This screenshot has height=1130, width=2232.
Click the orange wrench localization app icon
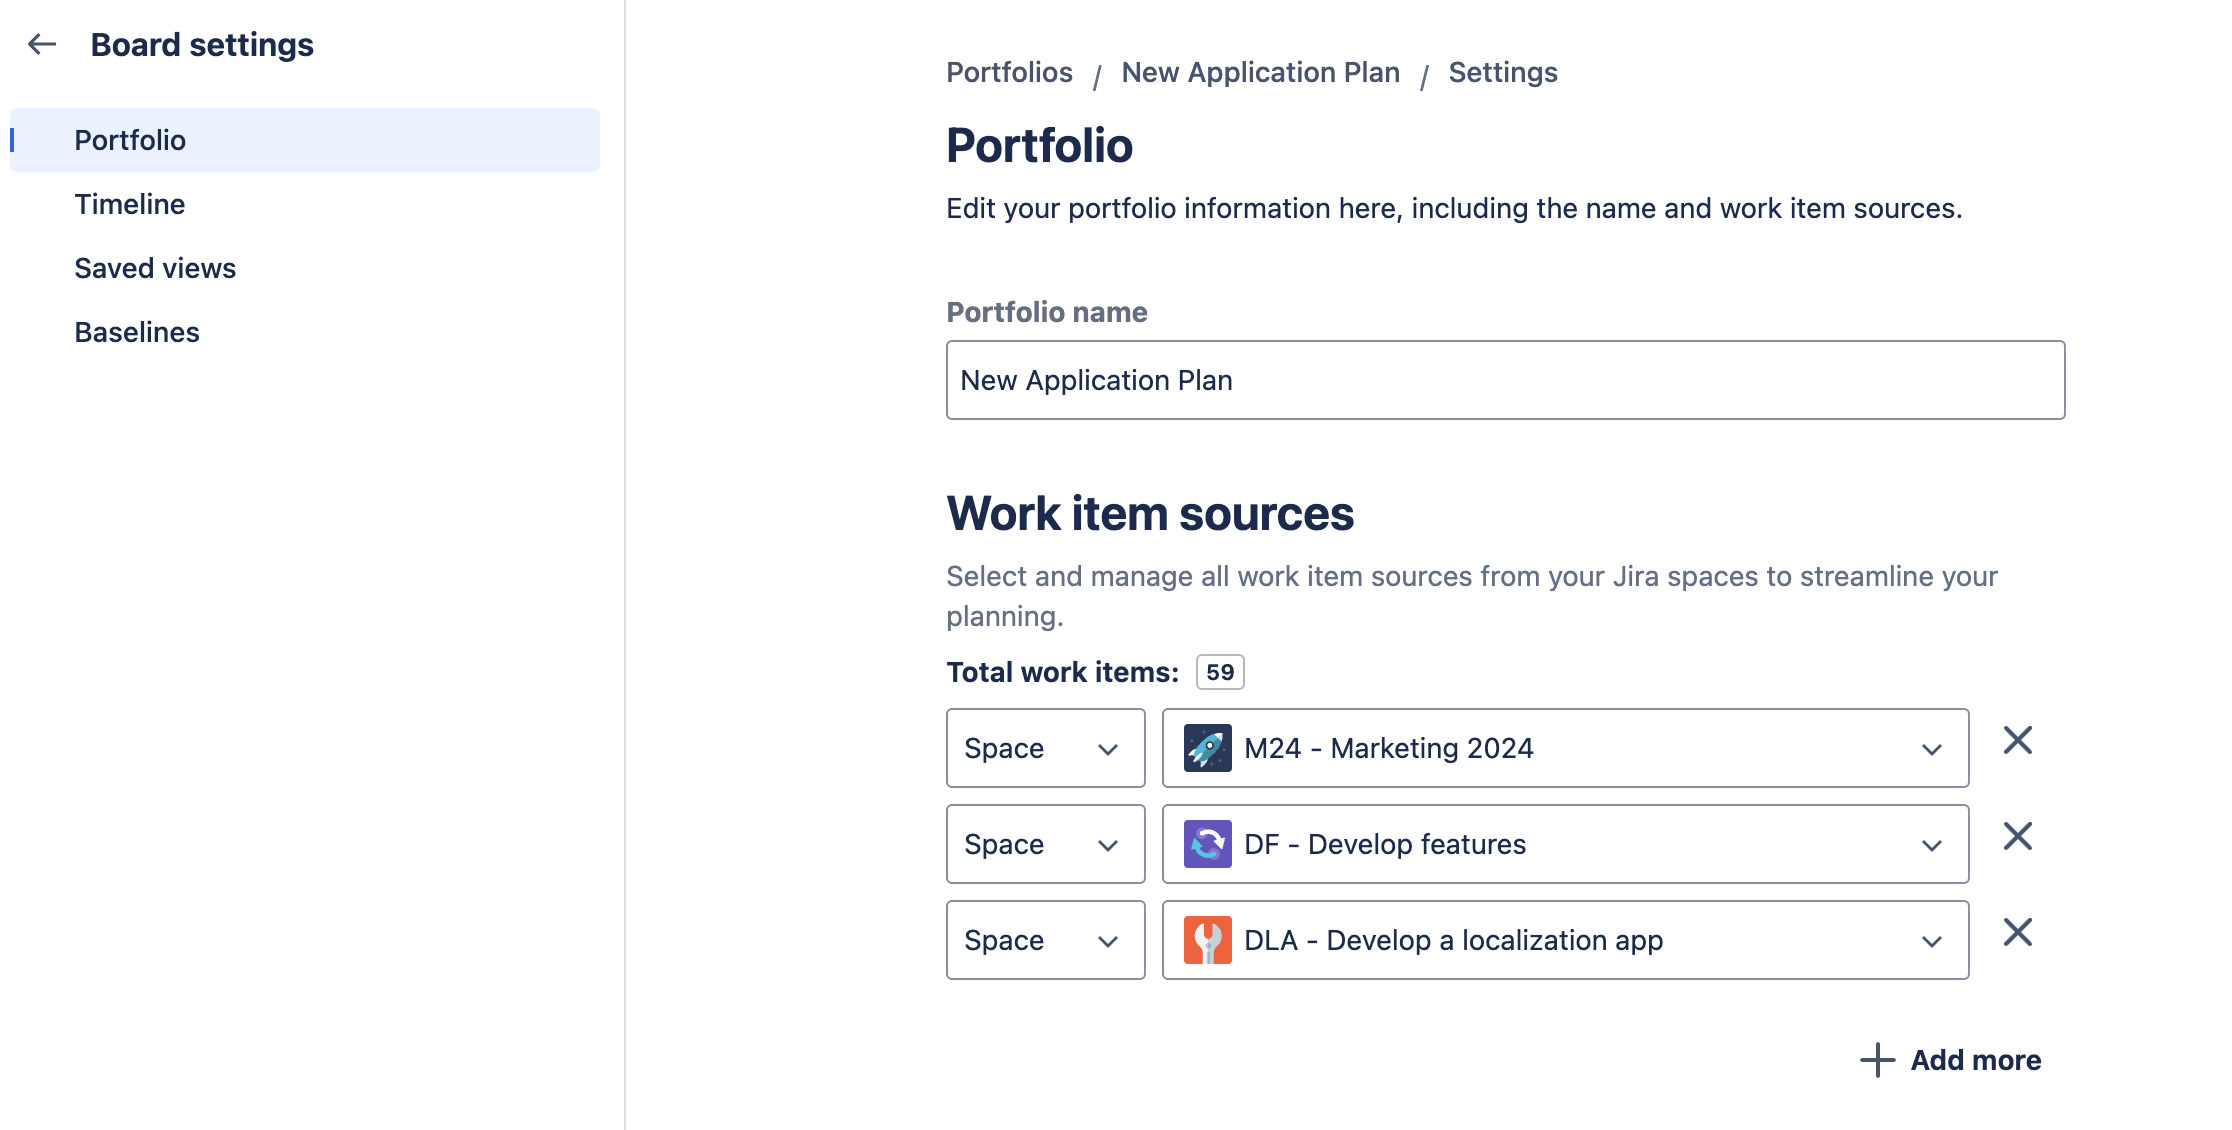pyautogui.click(x=1207, y=940)
